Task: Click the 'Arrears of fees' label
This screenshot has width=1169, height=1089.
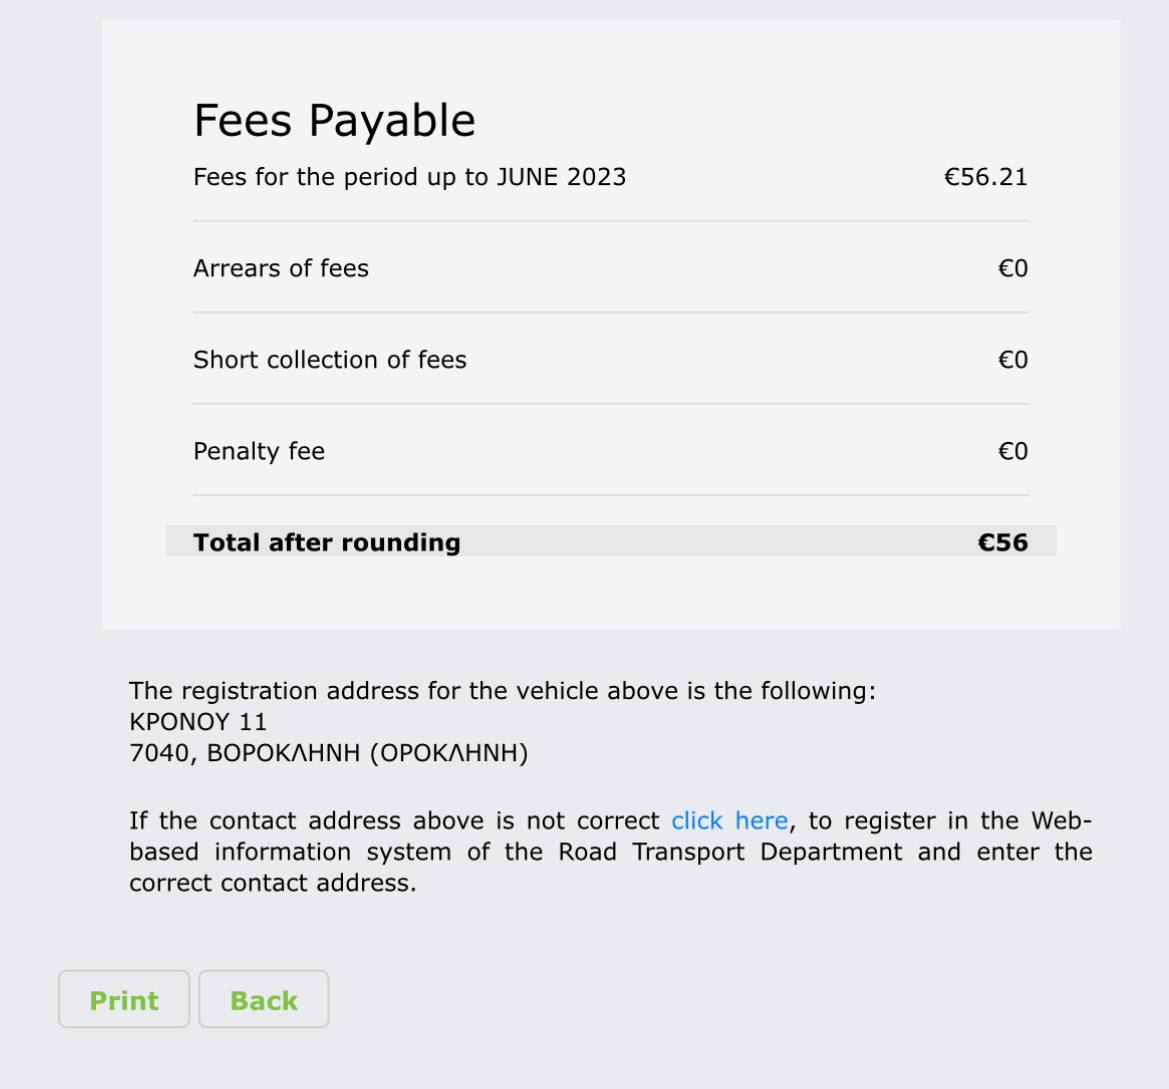Action: click(x=281, y=268)
